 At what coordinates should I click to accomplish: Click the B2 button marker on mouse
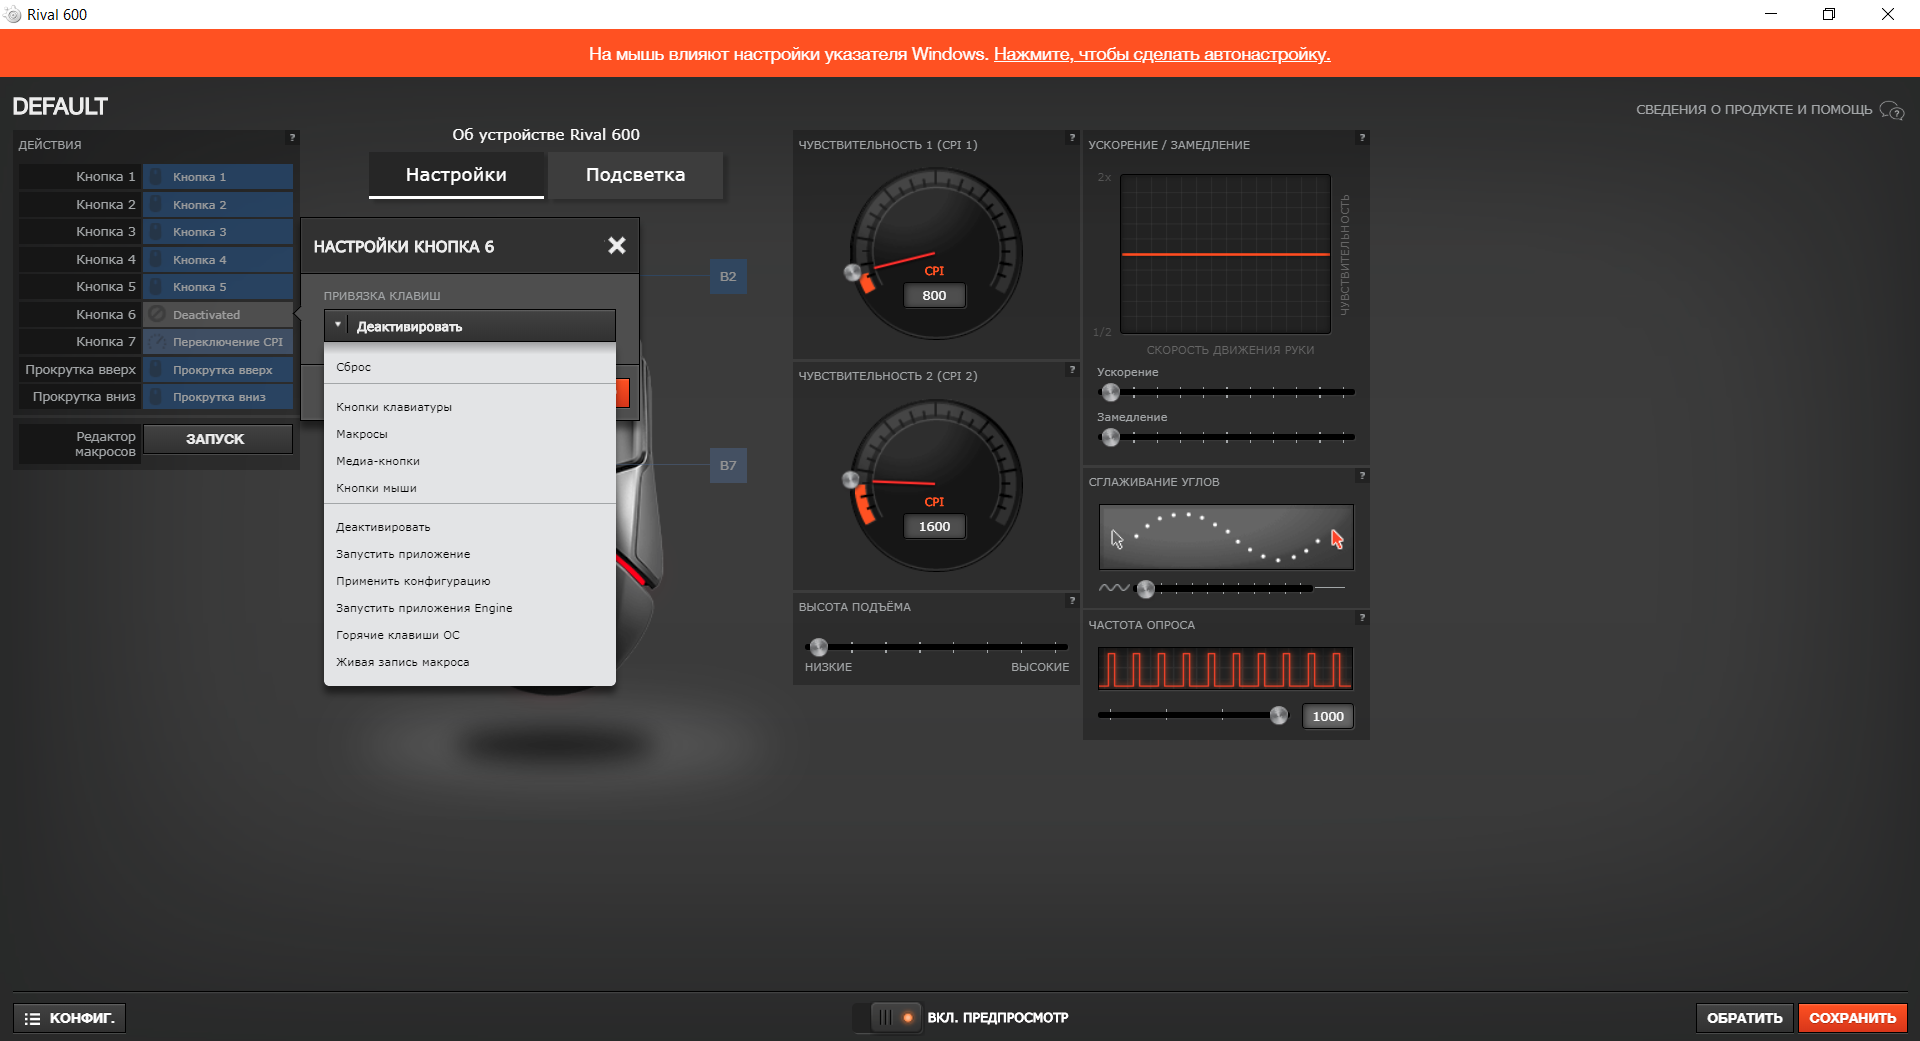click(x=728, y=276)
